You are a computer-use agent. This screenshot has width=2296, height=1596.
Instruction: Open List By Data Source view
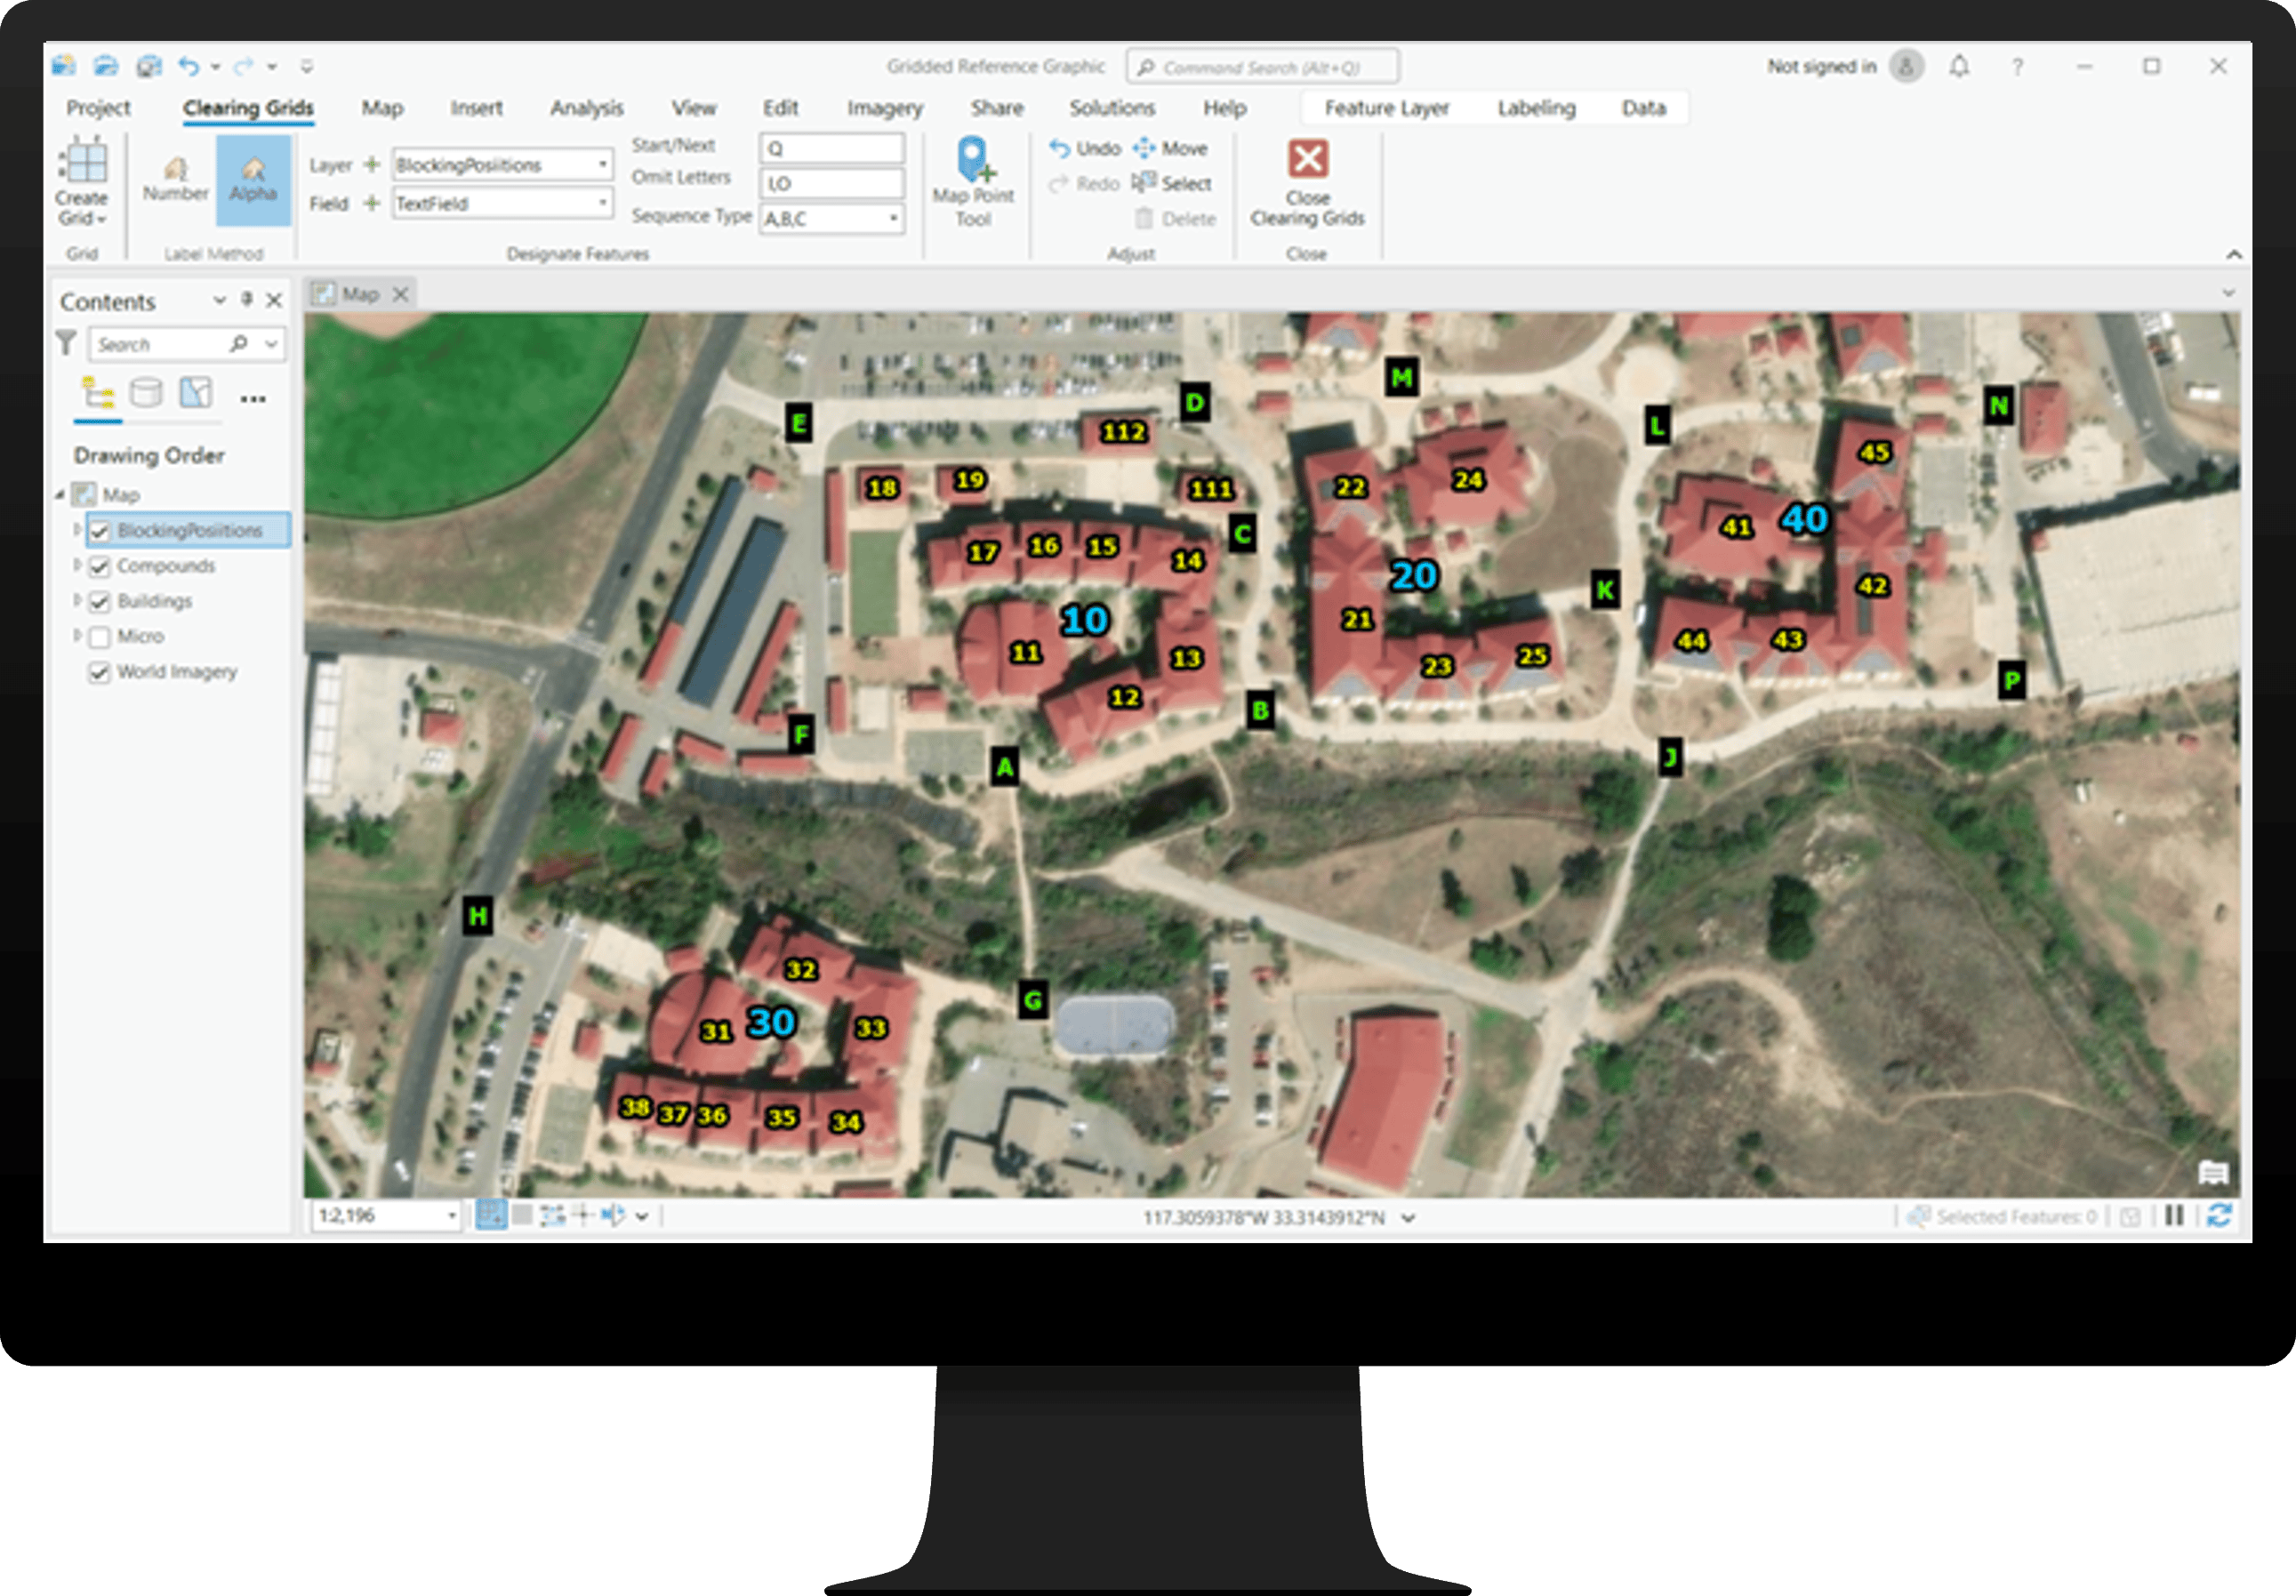tap(146, 393)
